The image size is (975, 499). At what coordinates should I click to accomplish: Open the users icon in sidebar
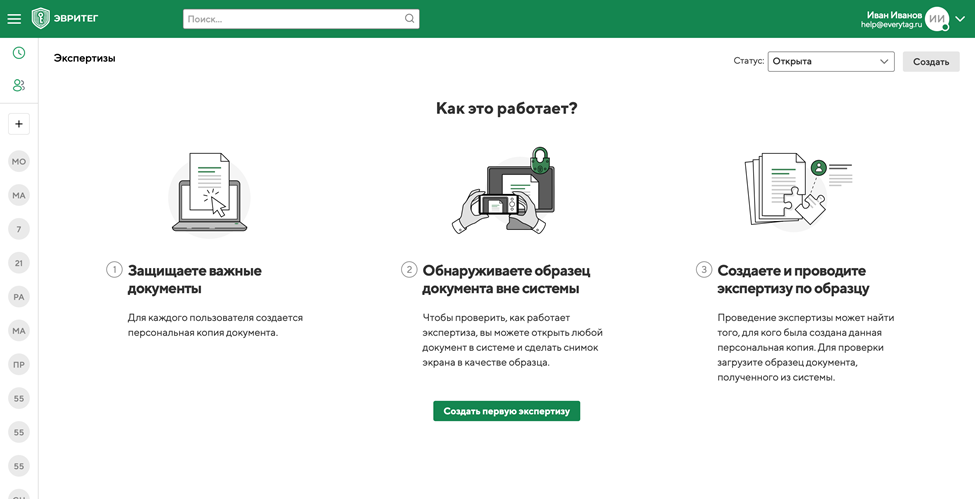pyautogui.click(x=19, y=86)
